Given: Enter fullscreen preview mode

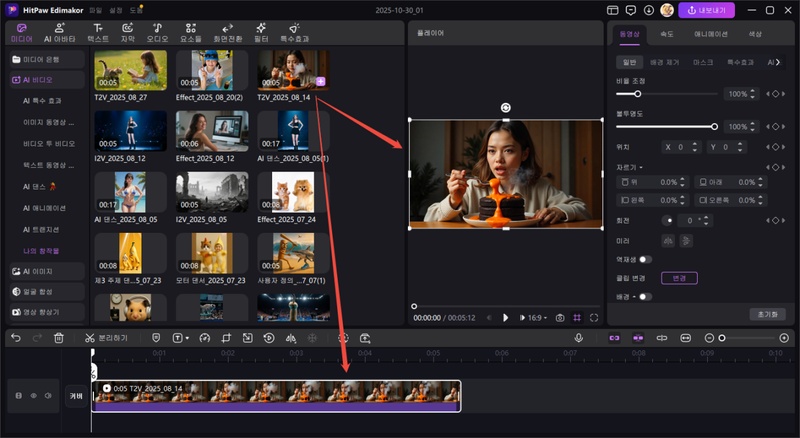Looking at the screenshot, I should 594,317.
